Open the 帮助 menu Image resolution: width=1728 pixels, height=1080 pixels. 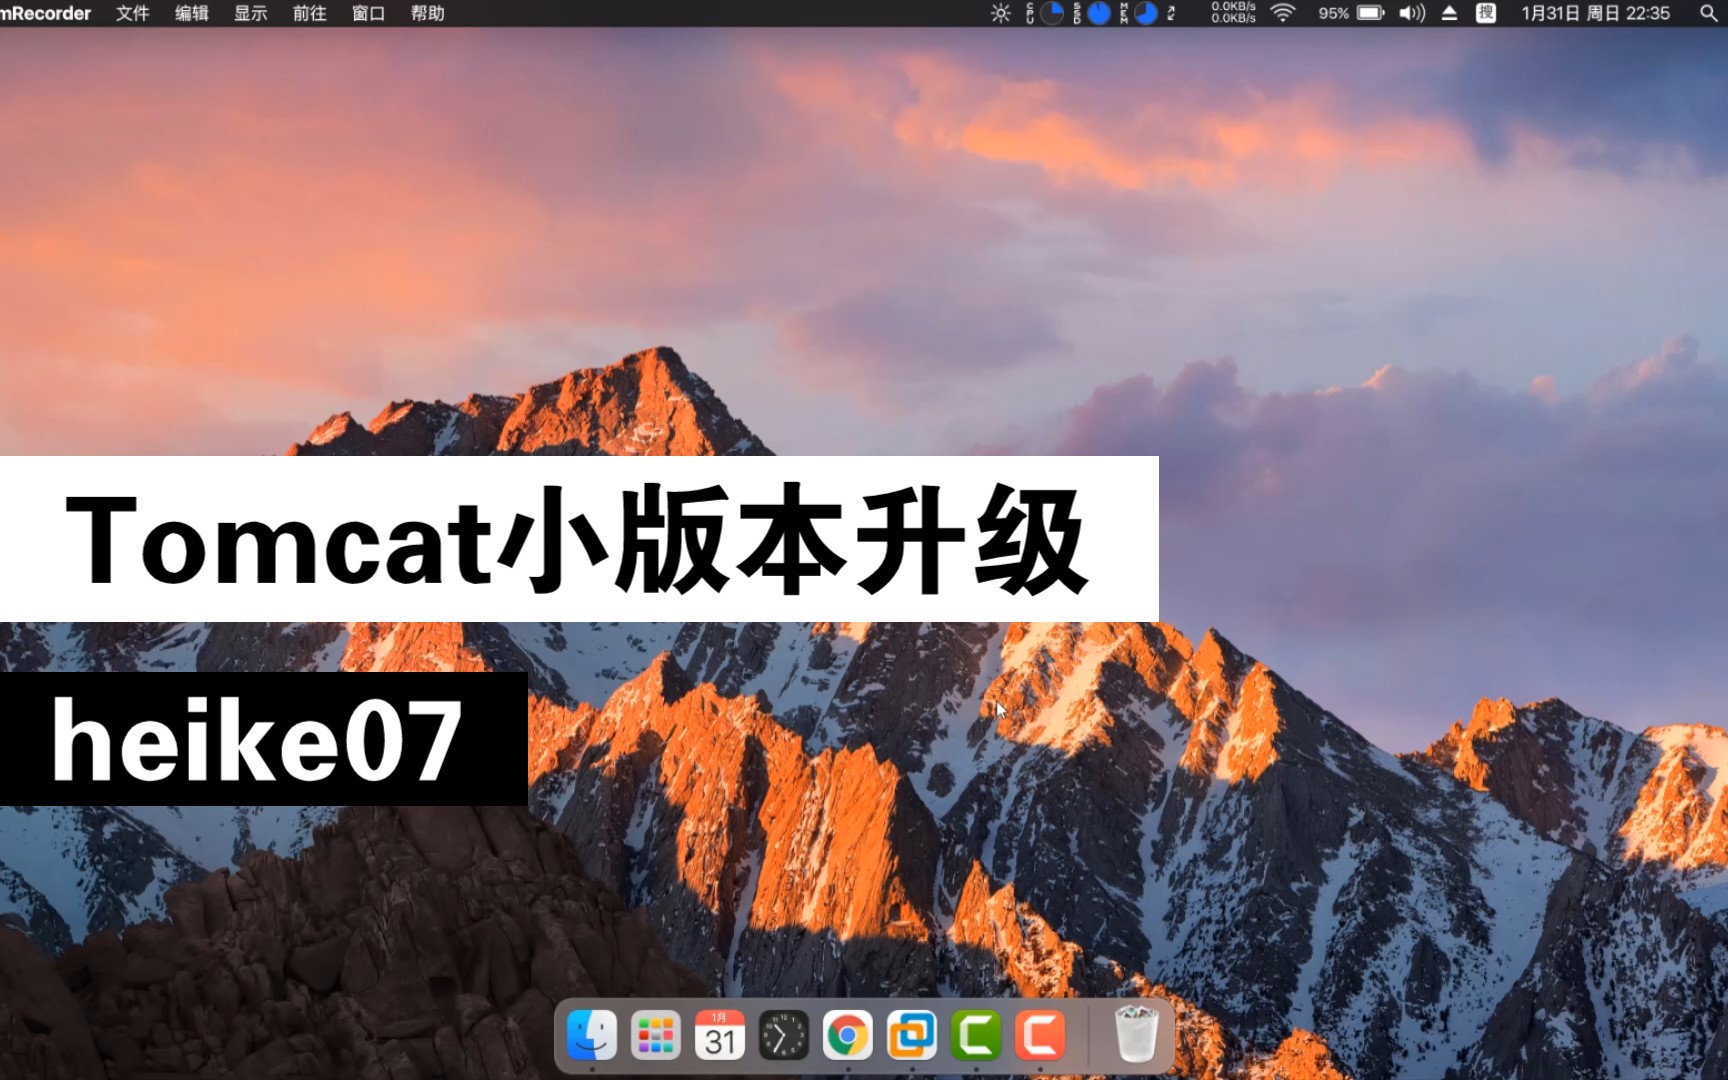428,13
